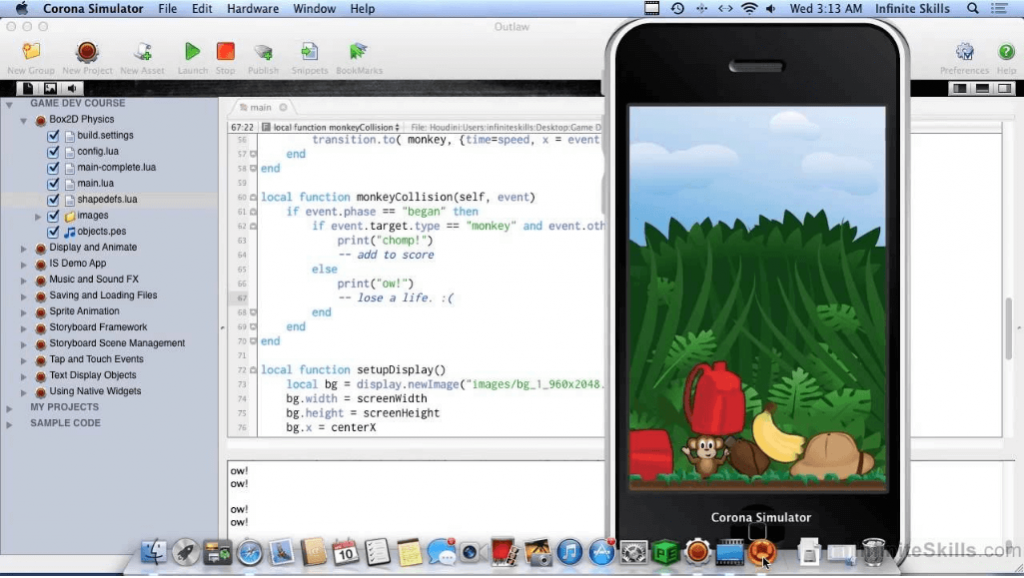The width and height of the screenshot is (1024, 578).
Task: Select Text Display Objects project
Action: tap(93, 376)
